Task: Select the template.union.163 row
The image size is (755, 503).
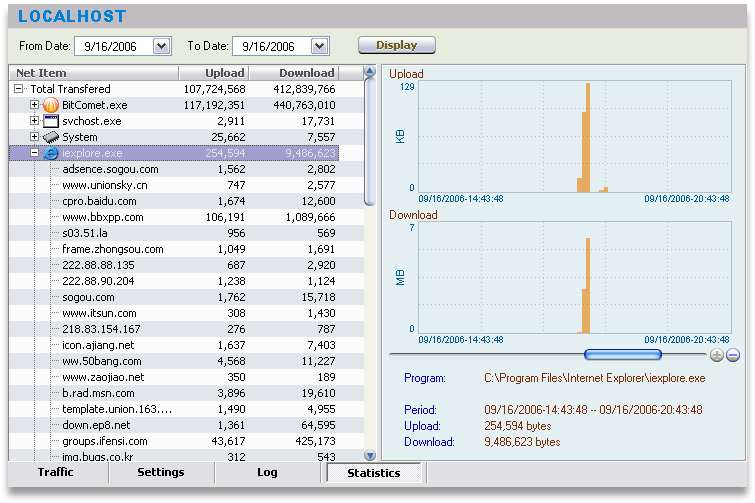Action: [x=186, y=409]
